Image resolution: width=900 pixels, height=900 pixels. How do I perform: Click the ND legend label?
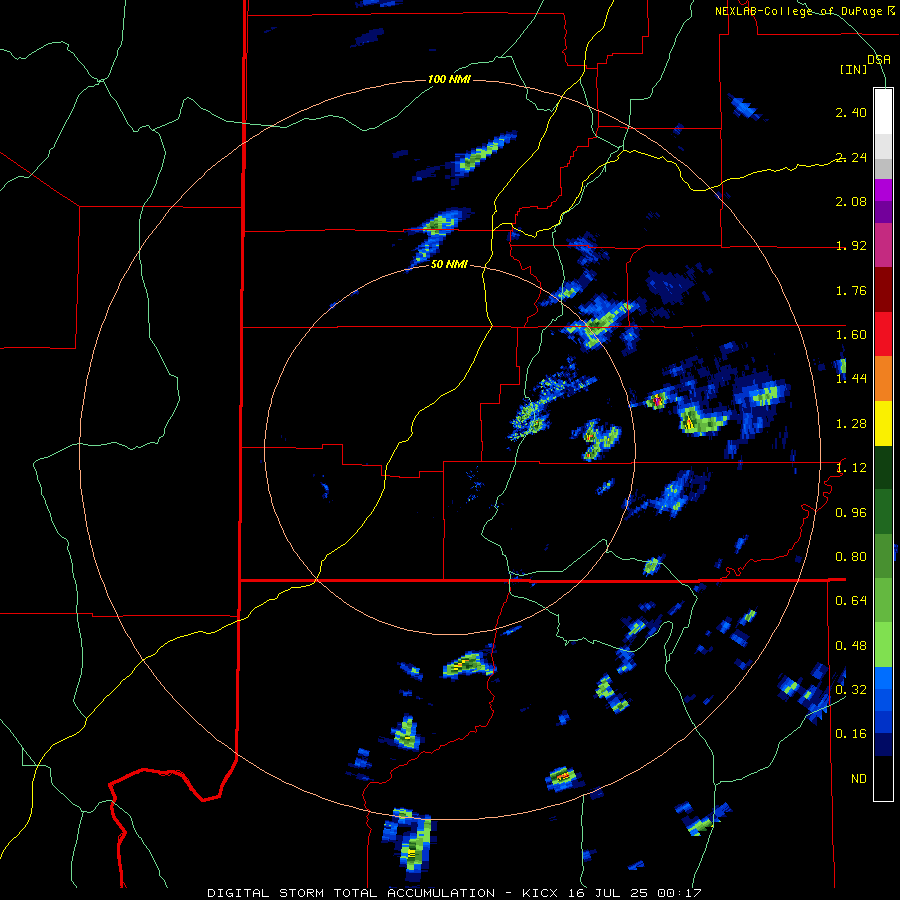click(859, 779)
